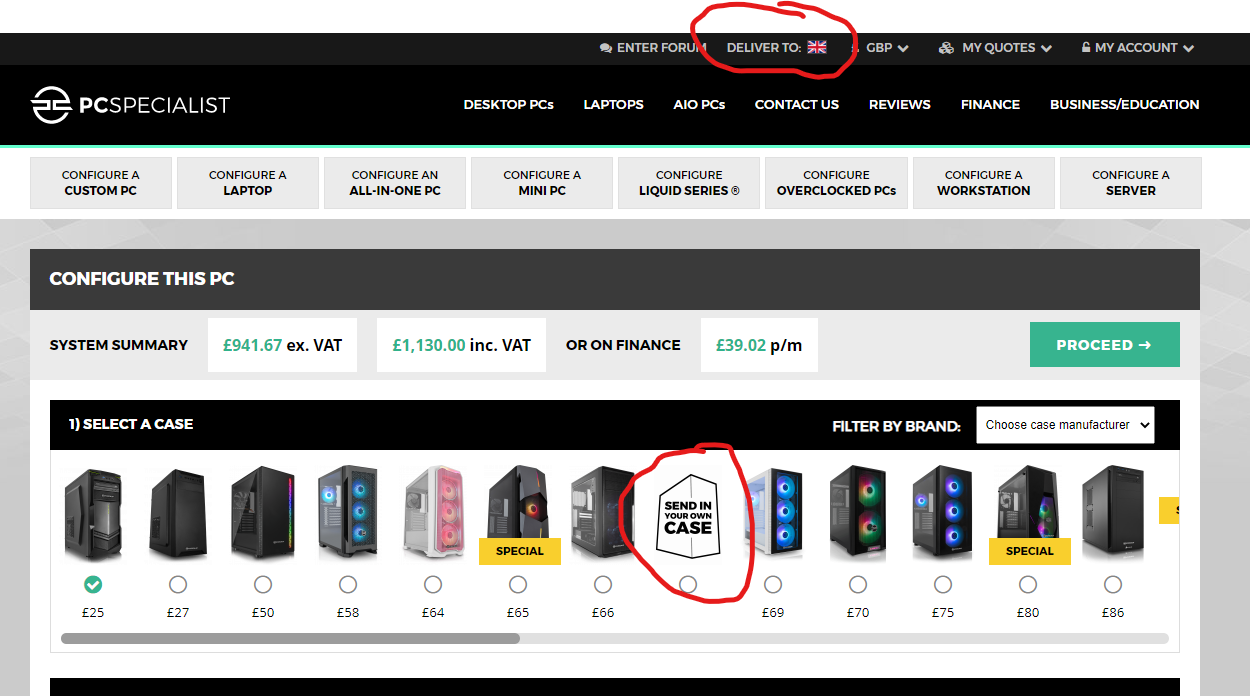Click the Deliver To label
Screen dimensions: 1250x696
tap(764, 48)
